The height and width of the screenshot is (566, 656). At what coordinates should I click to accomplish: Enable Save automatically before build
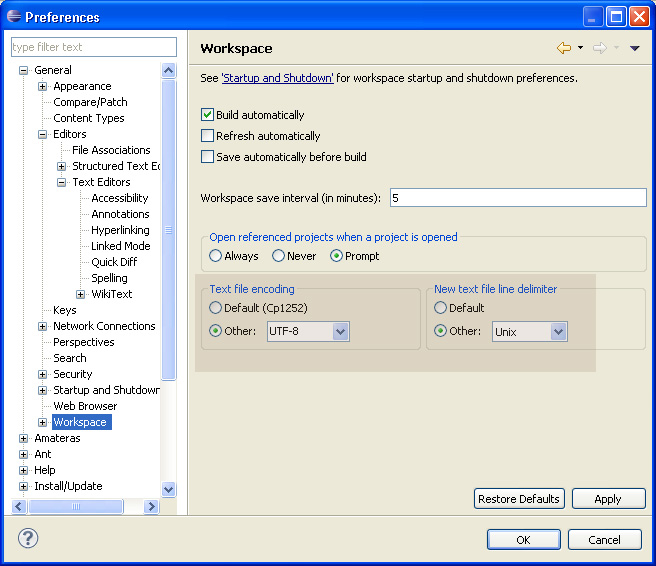[x=208, y=157]
